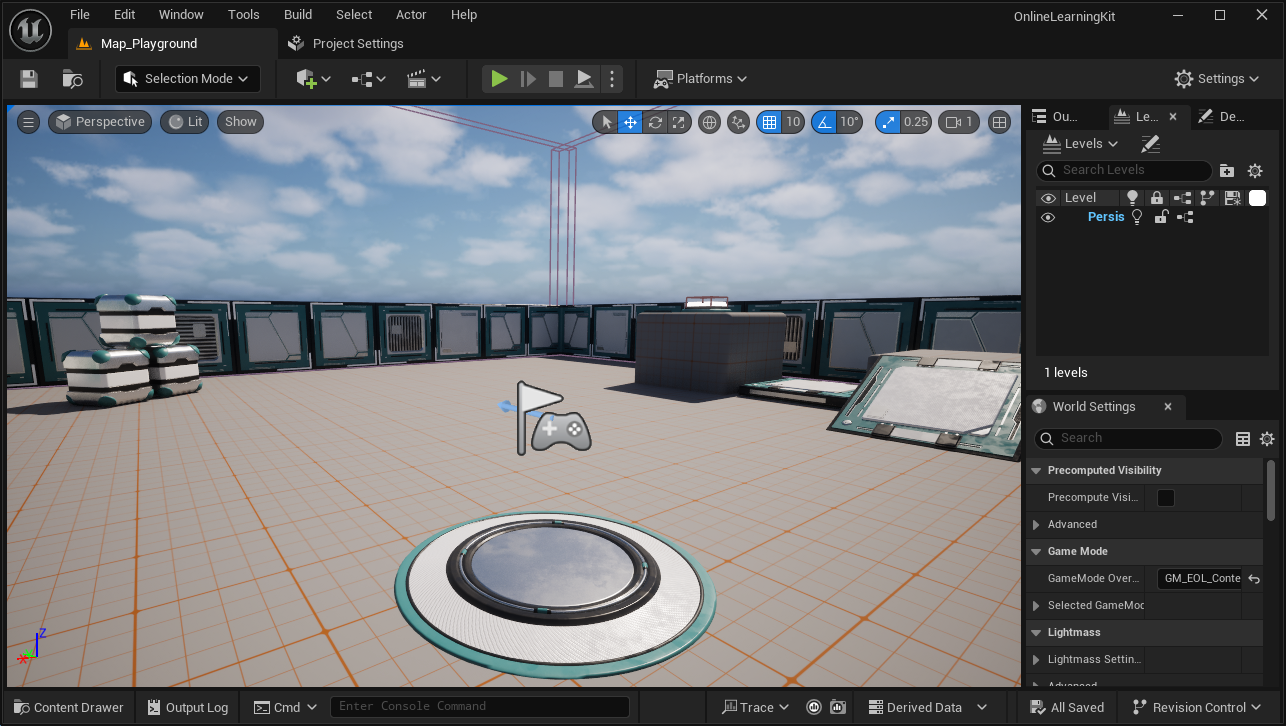Toggle visibility of Persistent Level row

[1048, 217]
